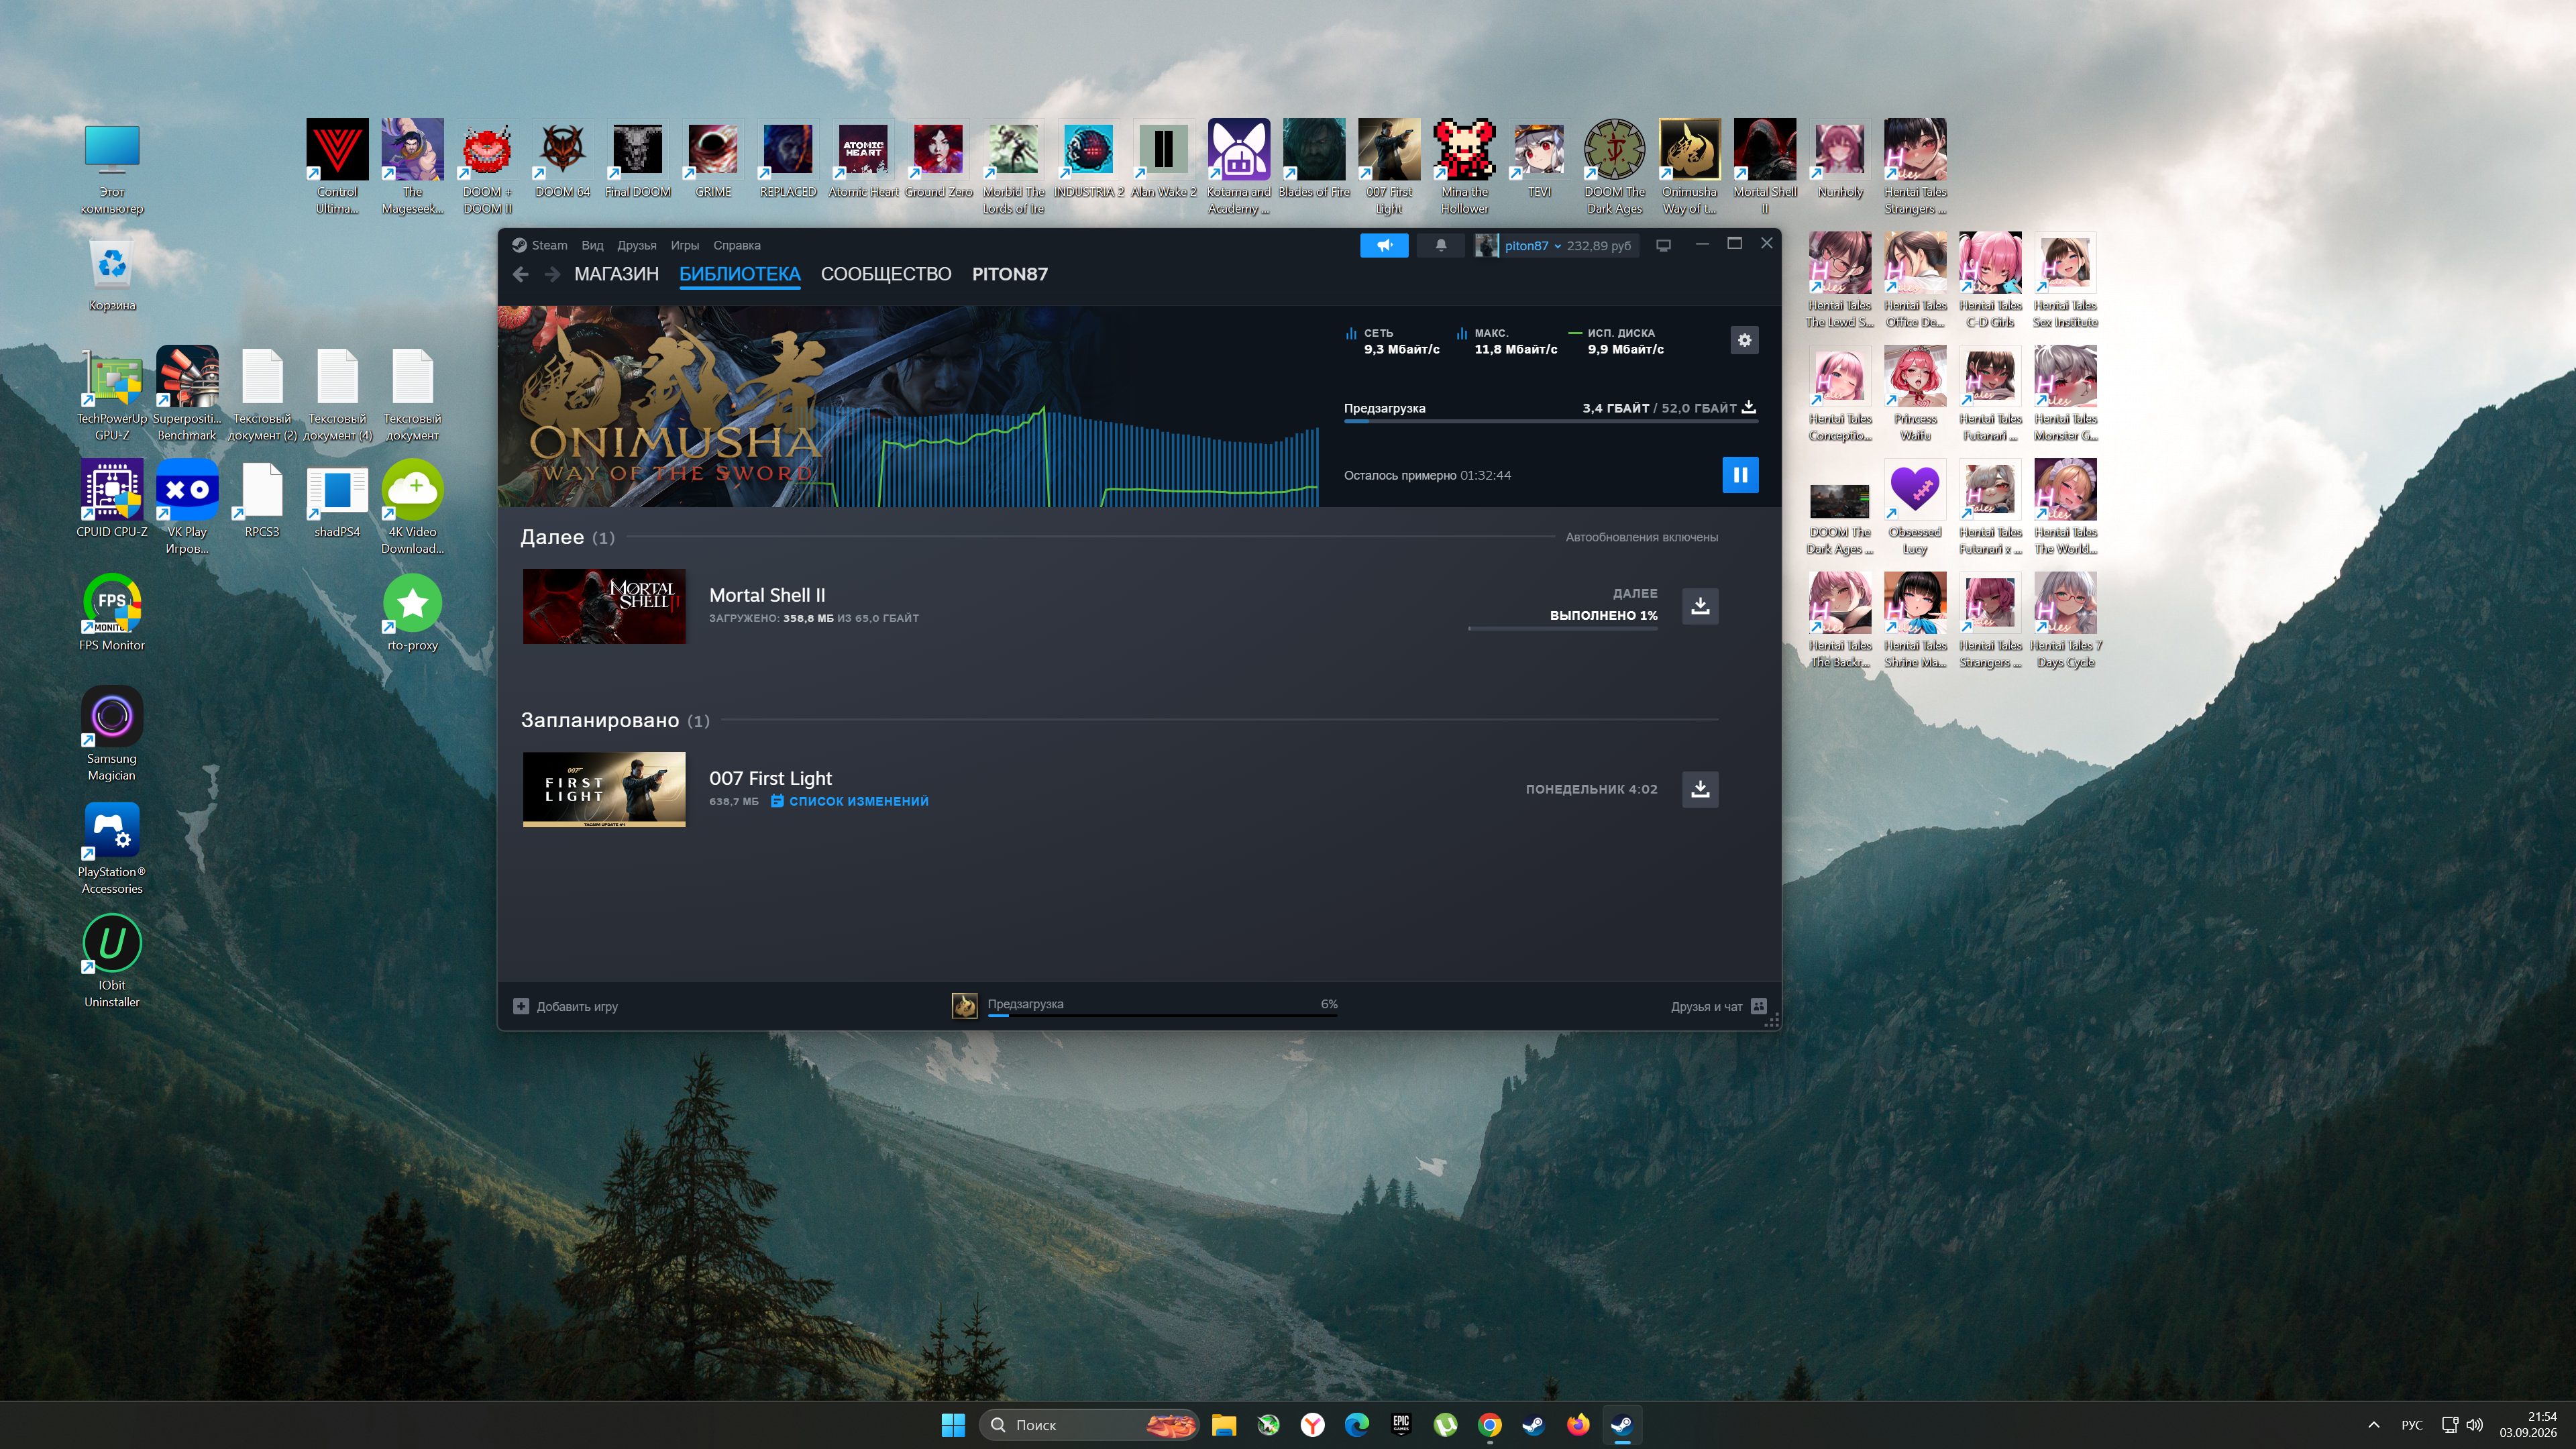Switch to the СООБЩЕСТВО tab

point(886,274)
